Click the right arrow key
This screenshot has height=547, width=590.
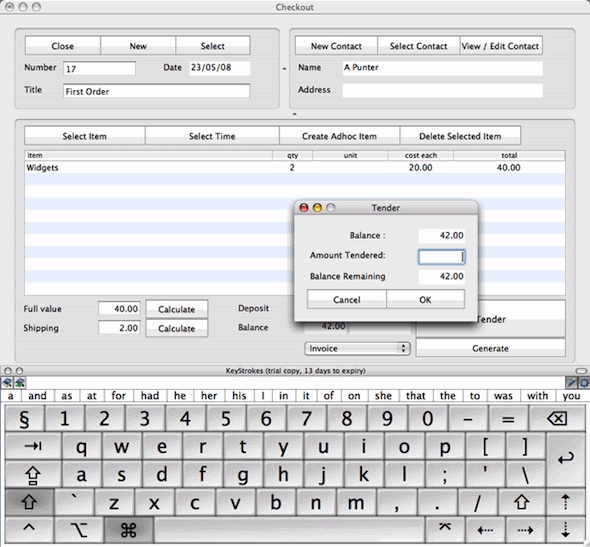525,530
